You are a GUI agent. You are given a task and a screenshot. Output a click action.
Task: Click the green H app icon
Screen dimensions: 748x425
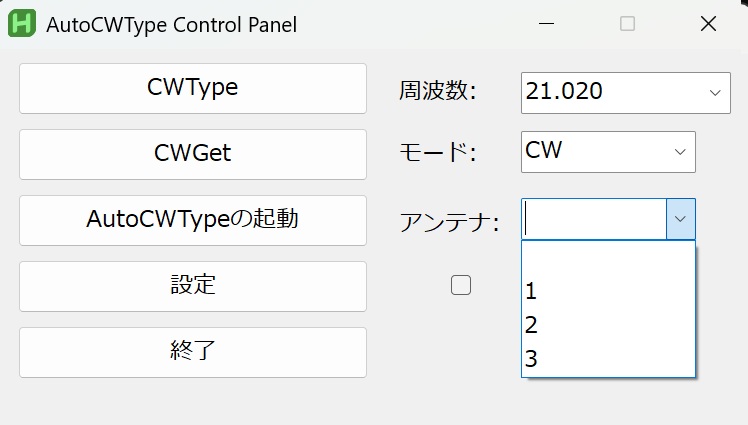click(22, 23)
